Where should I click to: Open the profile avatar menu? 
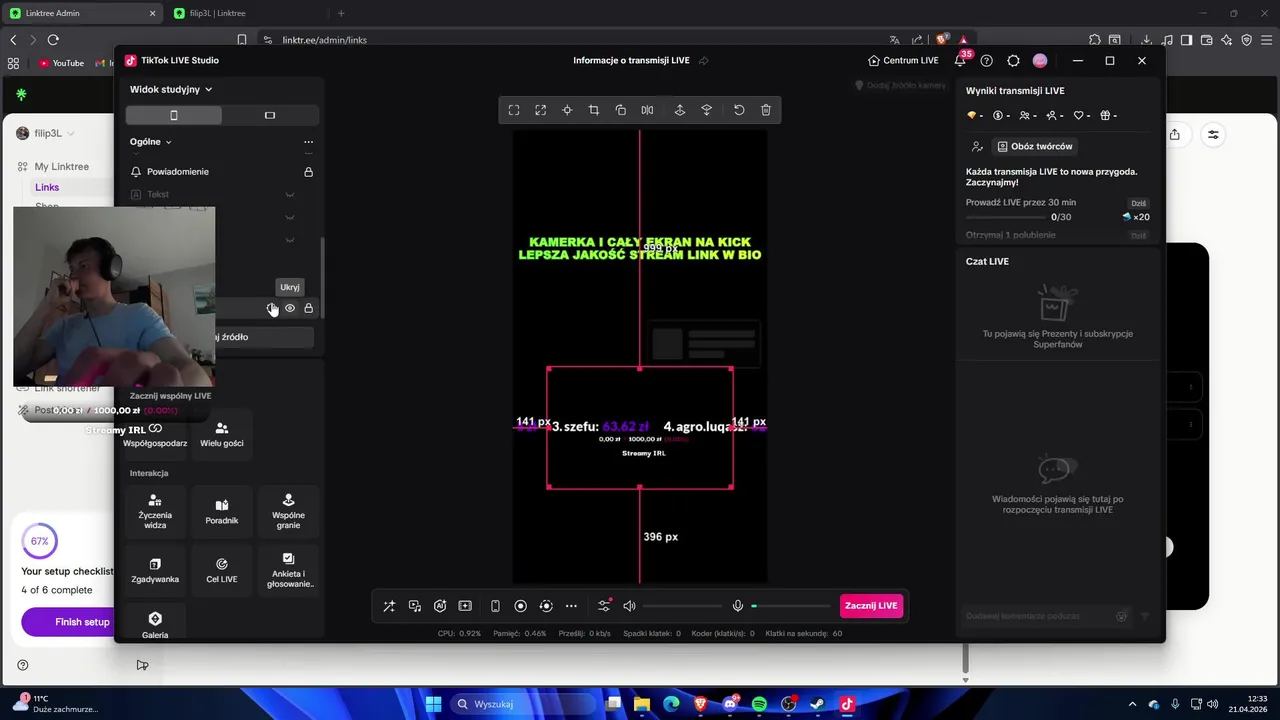coord(1040,60)
